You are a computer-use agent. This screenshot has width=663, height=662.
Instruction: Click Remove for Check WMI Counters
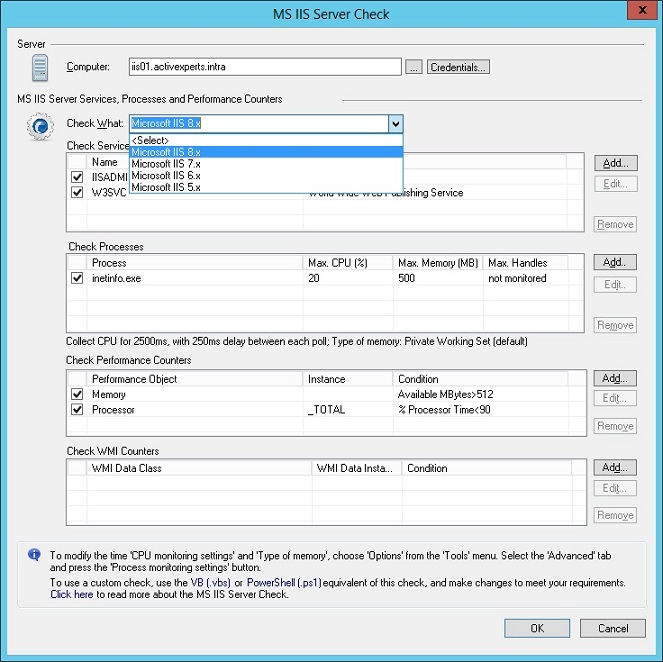point(615,515)
